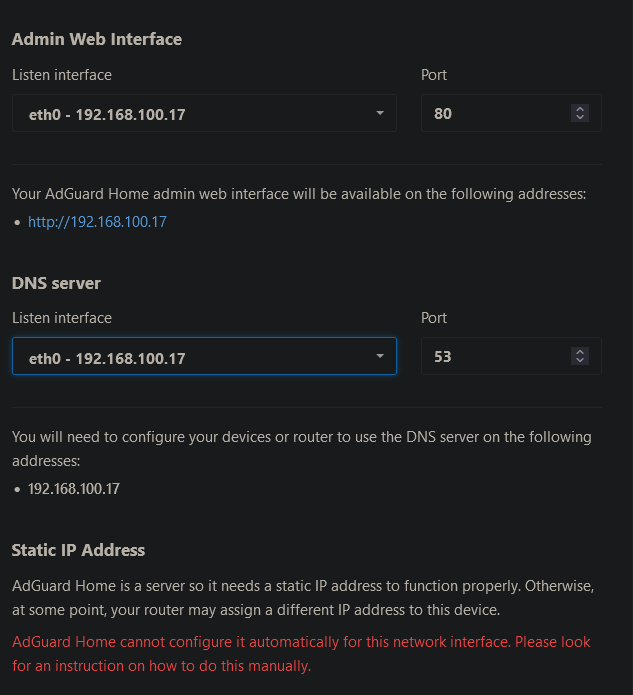This screenshot has width=633, height=695.
Task: Open the http://192.168.100.17 admin link
Action: coord(97,222)
